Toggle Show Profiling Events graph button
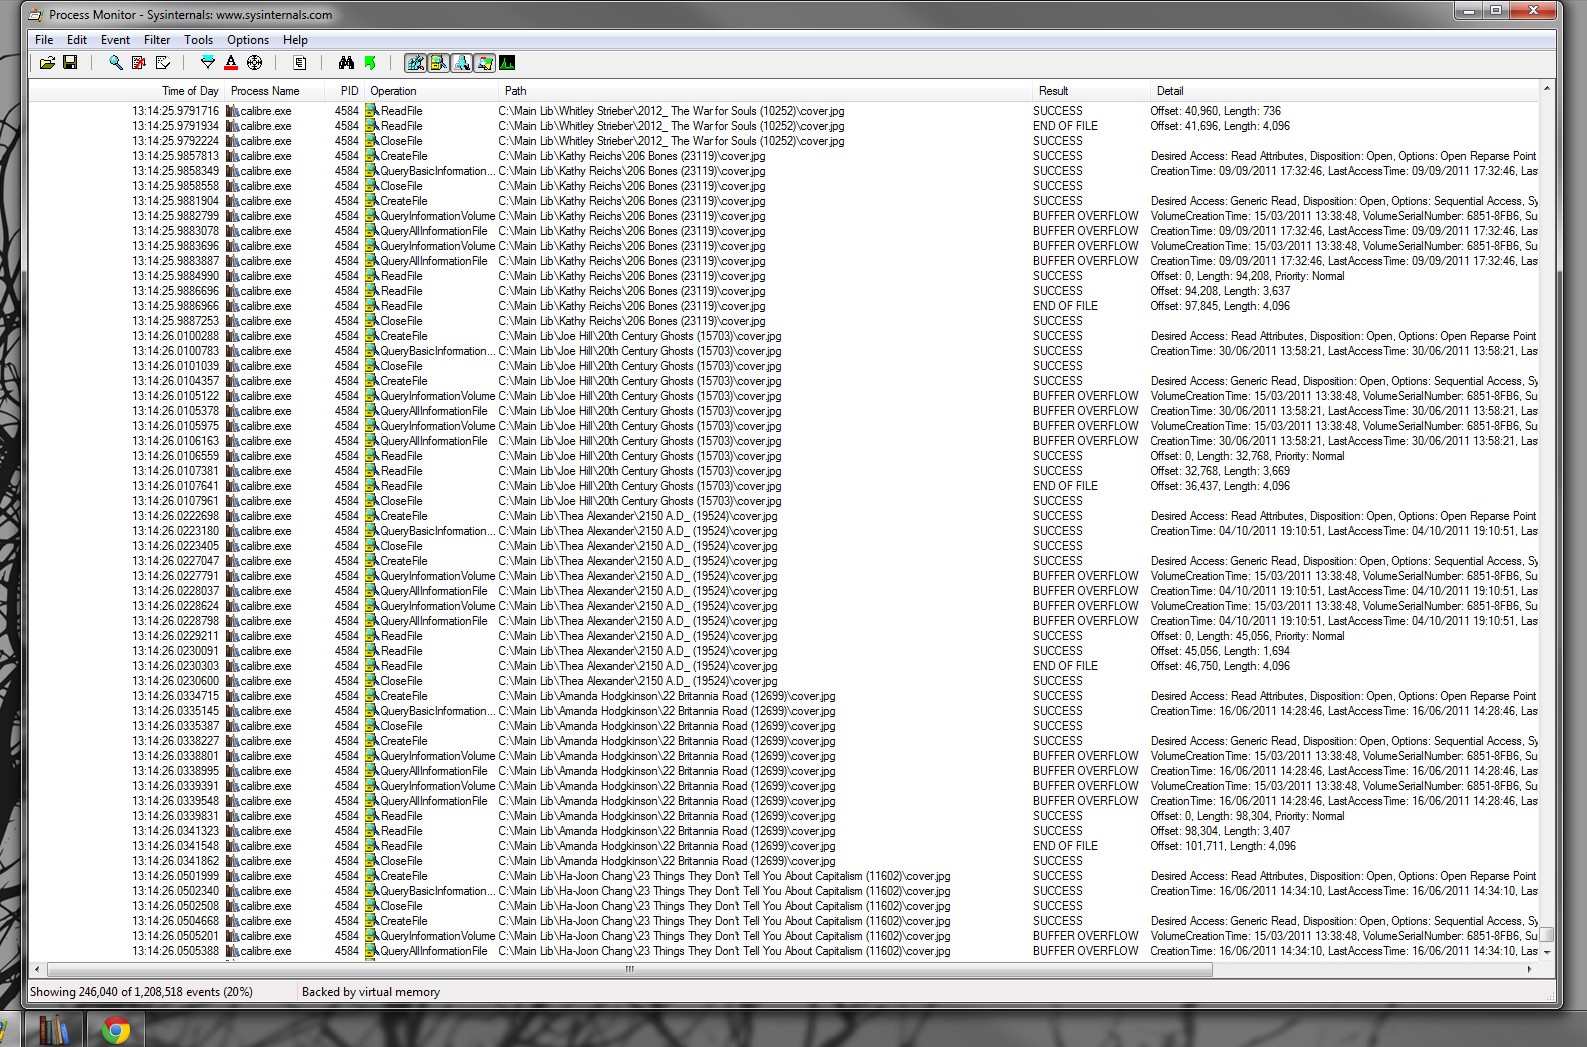The height and width of the screenshot is (1047, 1587). 507,63
